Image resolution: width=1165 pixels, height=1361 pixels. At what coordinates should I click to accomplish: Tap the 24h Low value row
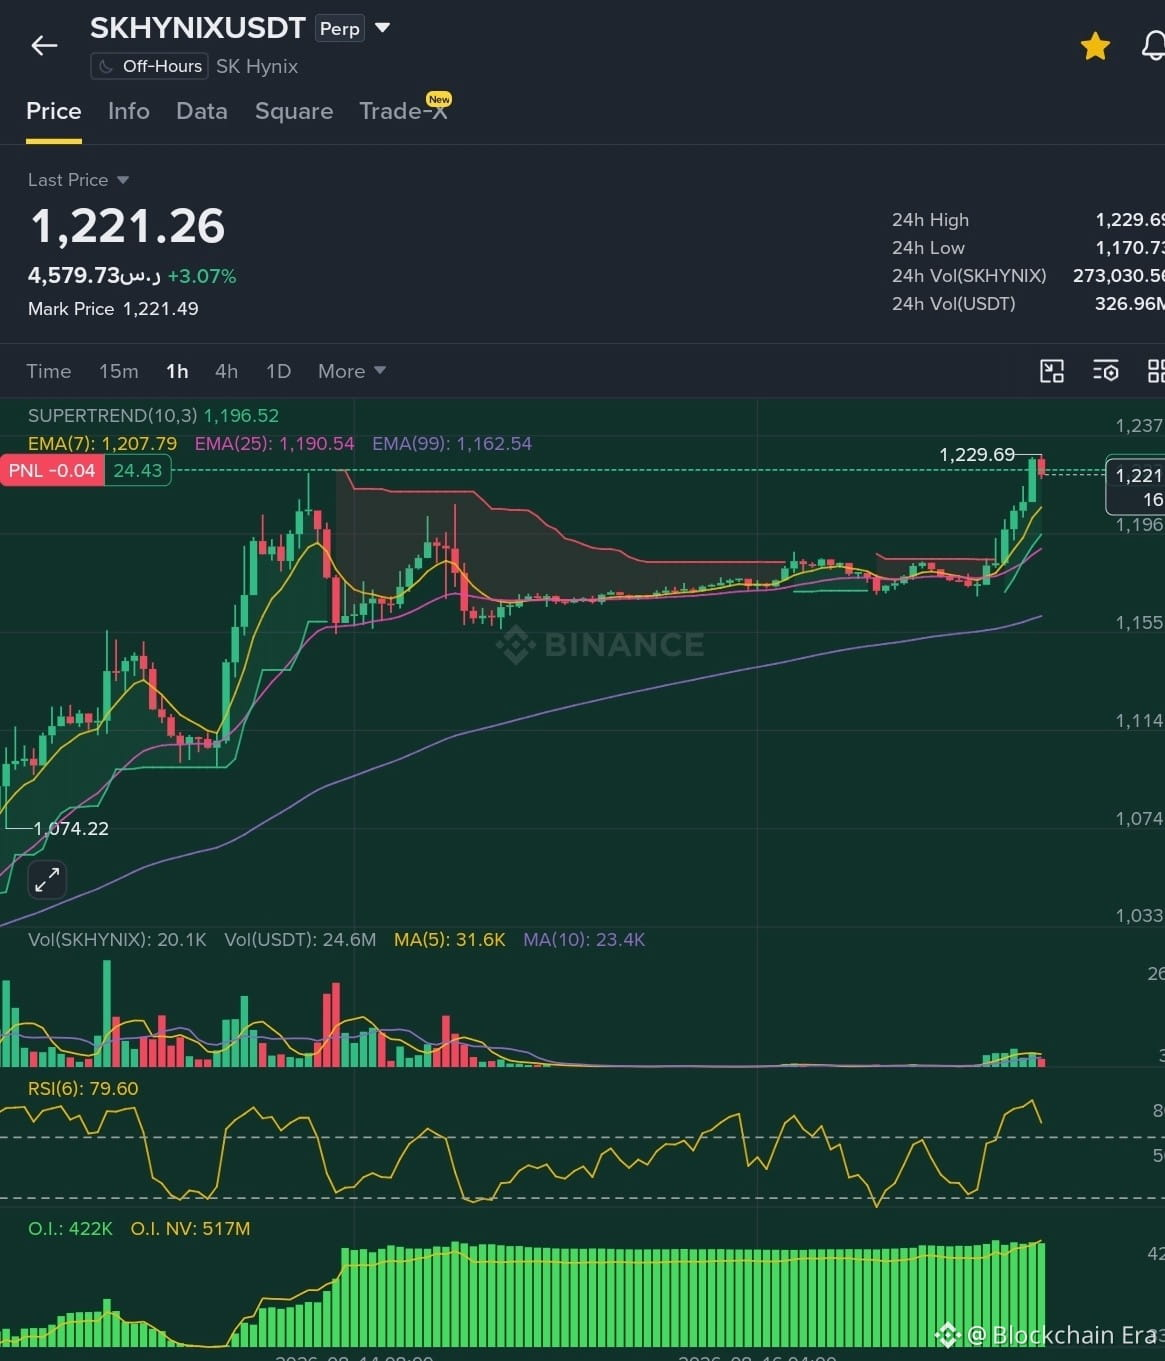click(1028, 248)
